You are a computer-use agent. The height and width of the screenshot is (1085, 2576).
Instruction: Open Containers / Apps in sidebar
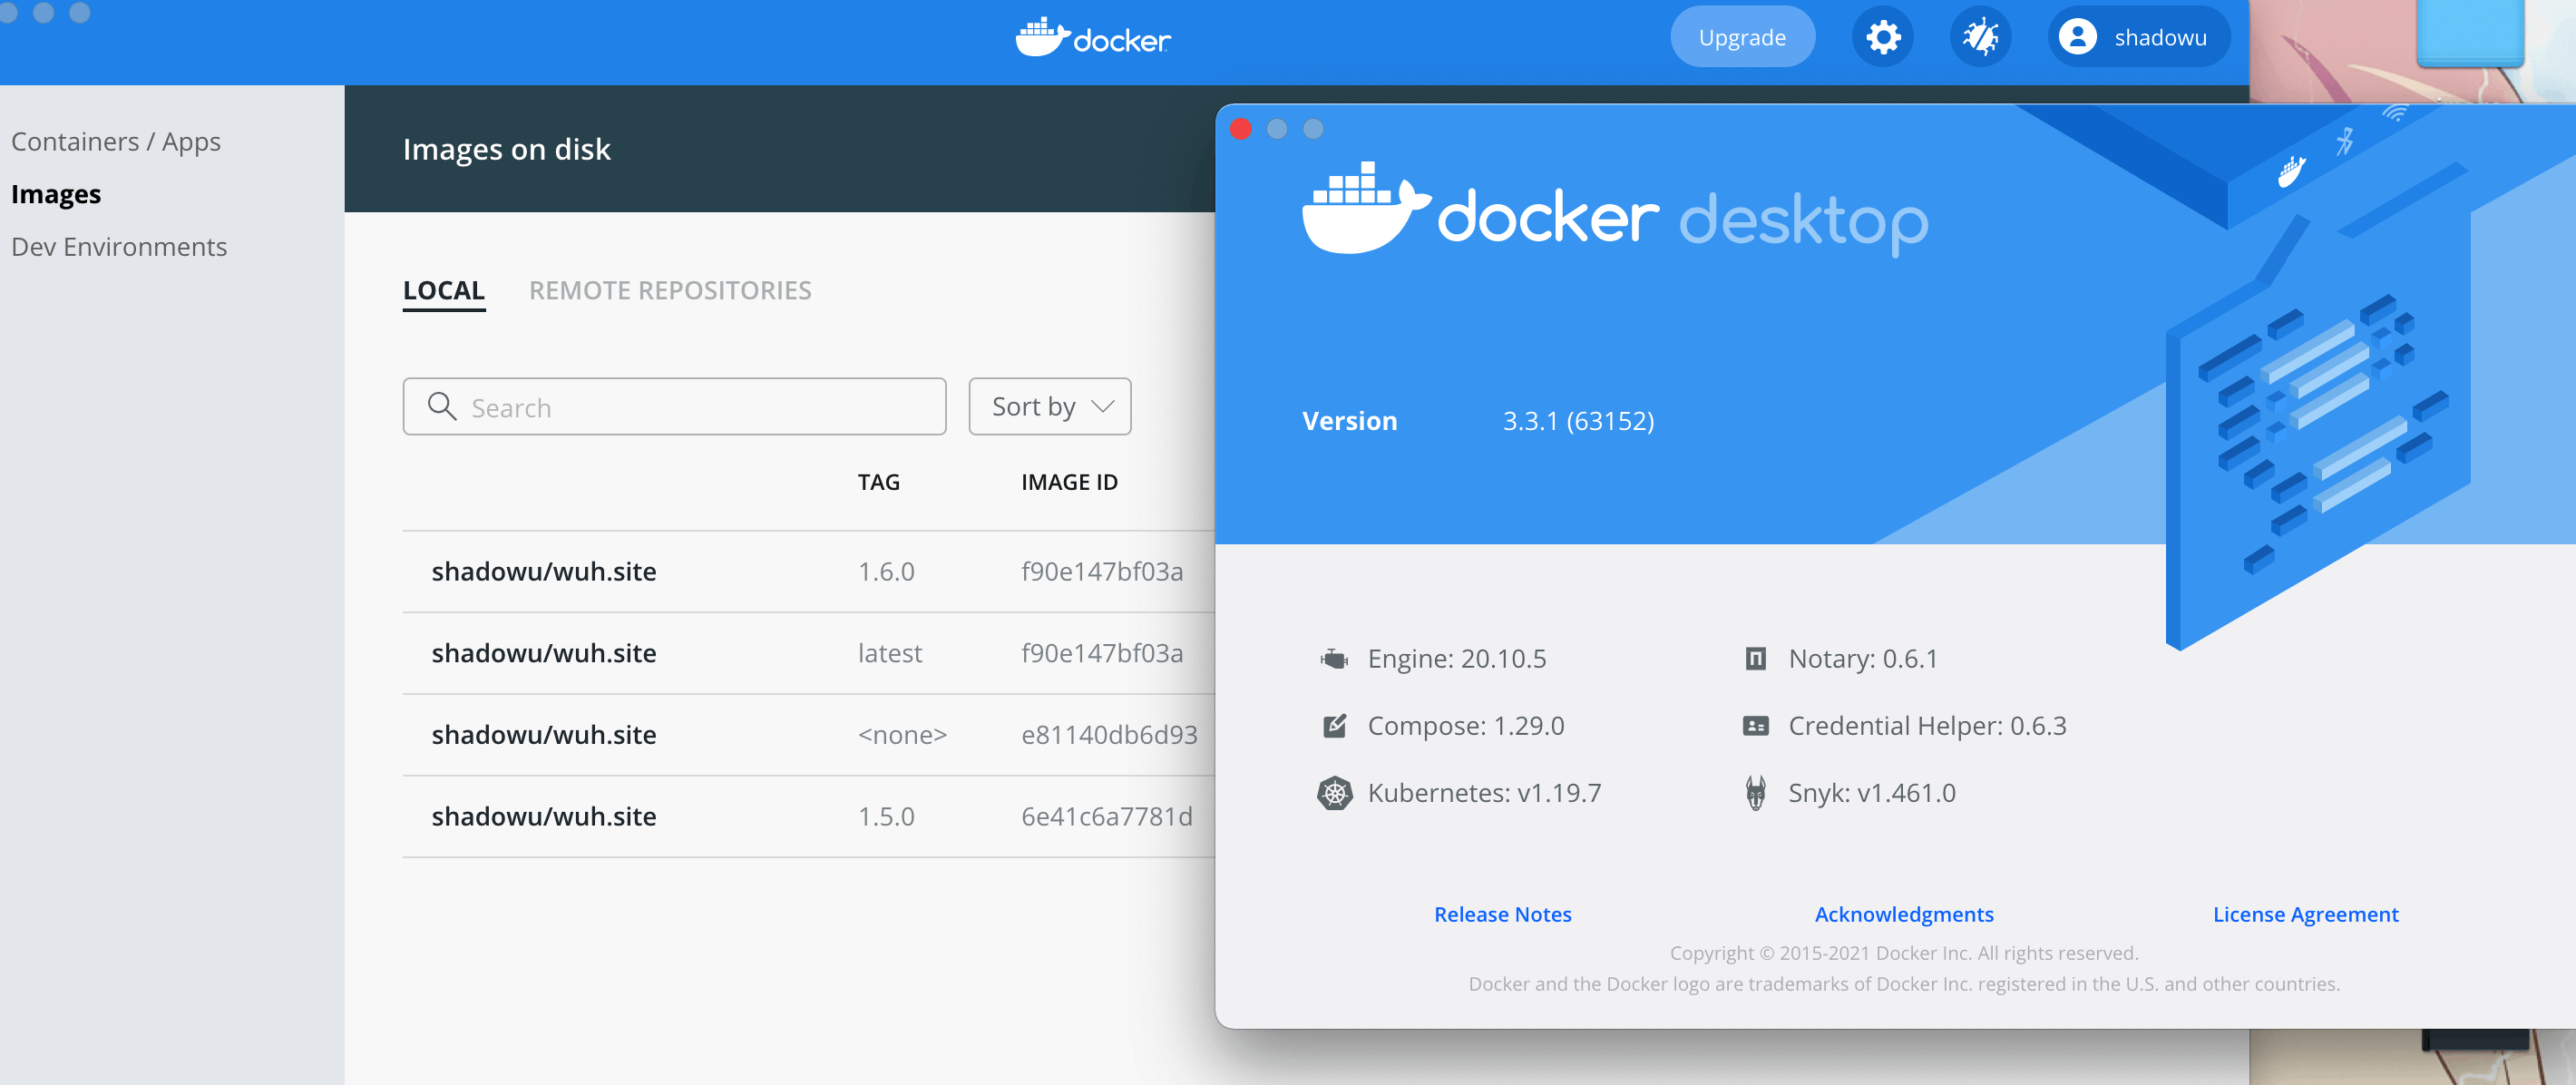tap(116, 142)
